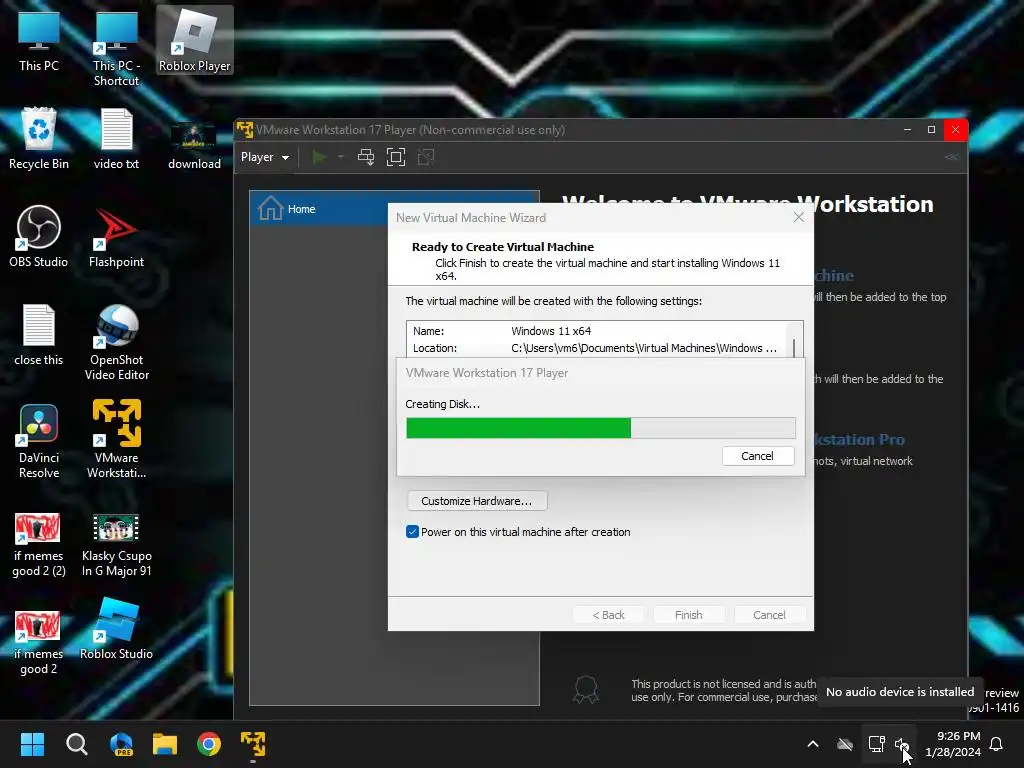This screenshot has width=1024, height=768.
Task: Launch DaVinci Resolve shortcut
Action: [x=39, y=441]
